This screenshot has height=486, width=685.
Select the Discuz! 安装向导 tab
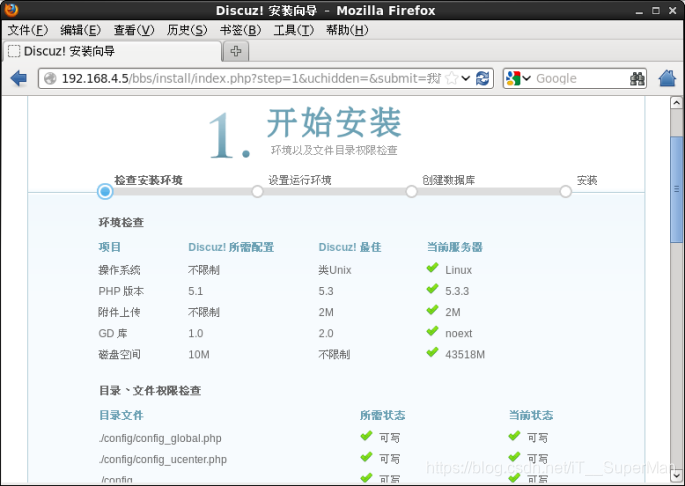click(112, 51)
